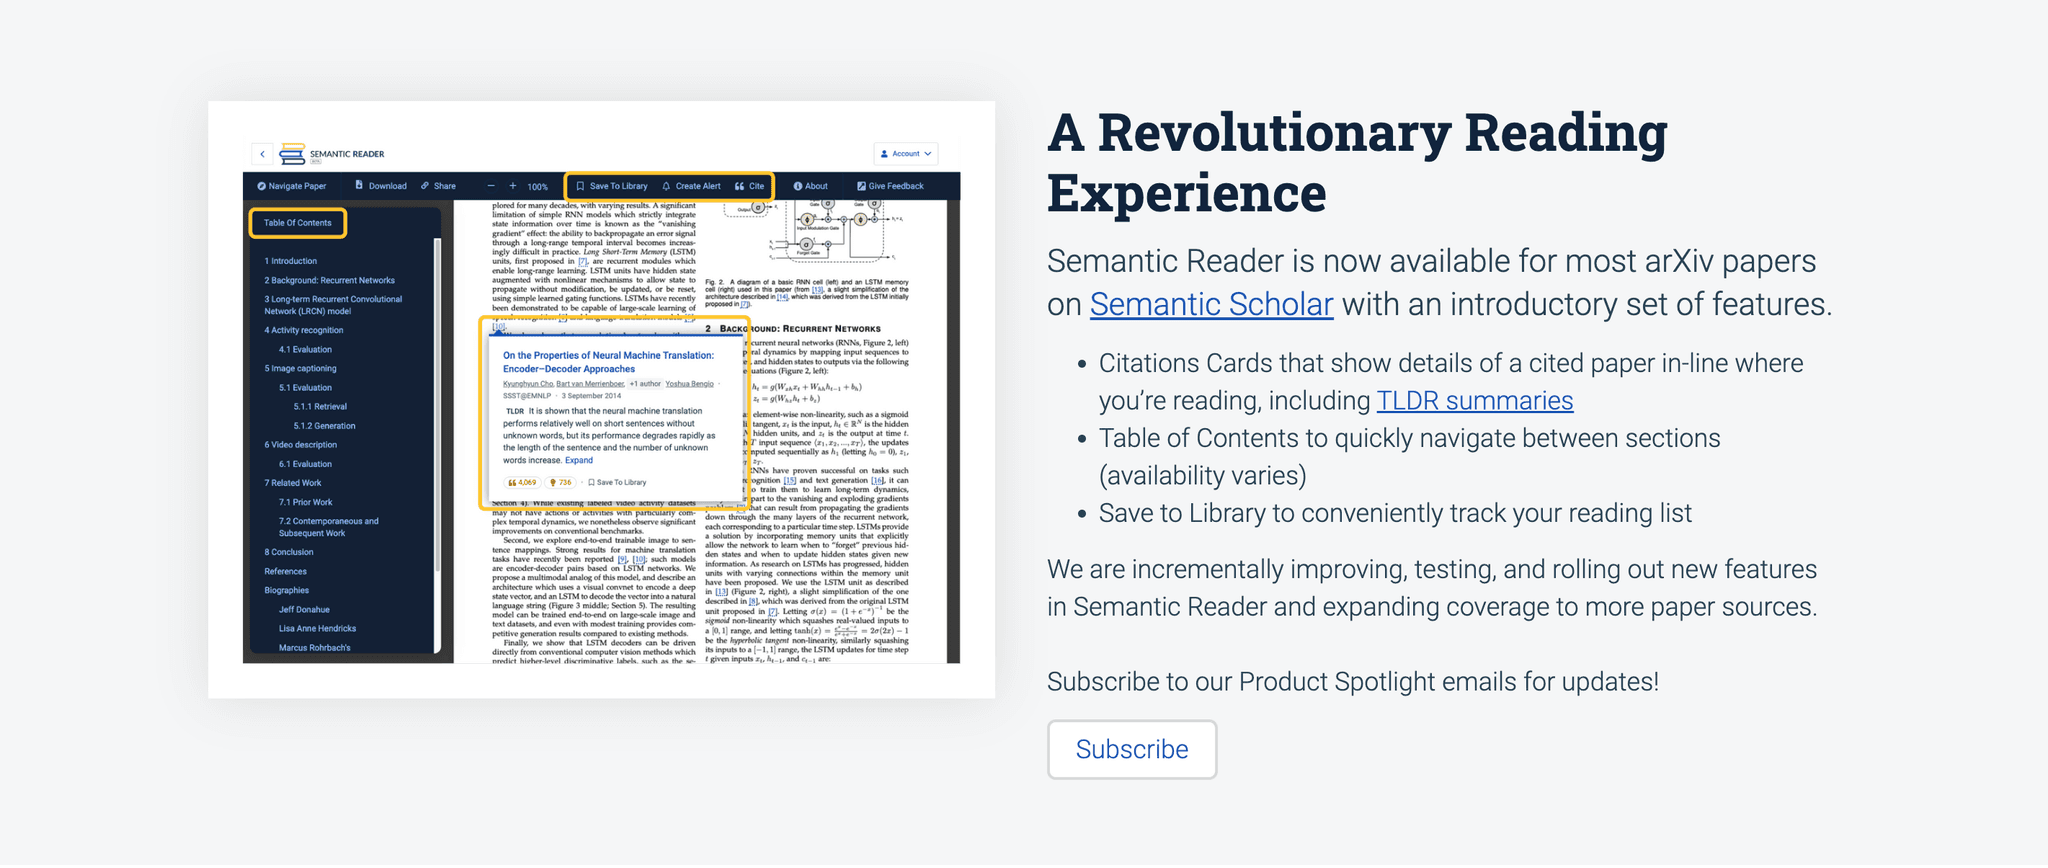The image size is (2048, 868).
Task: Open the Account dropdown
Action: (905, 153)
